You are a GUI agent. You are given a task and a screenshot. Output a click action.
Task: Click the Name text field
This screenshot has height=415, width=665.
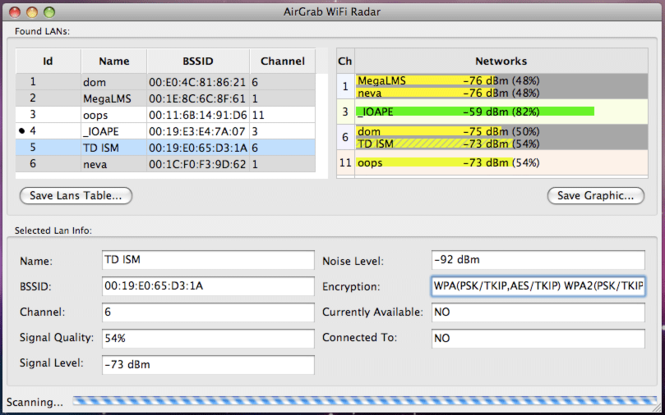pyautogui.click(x=207, y=260)
